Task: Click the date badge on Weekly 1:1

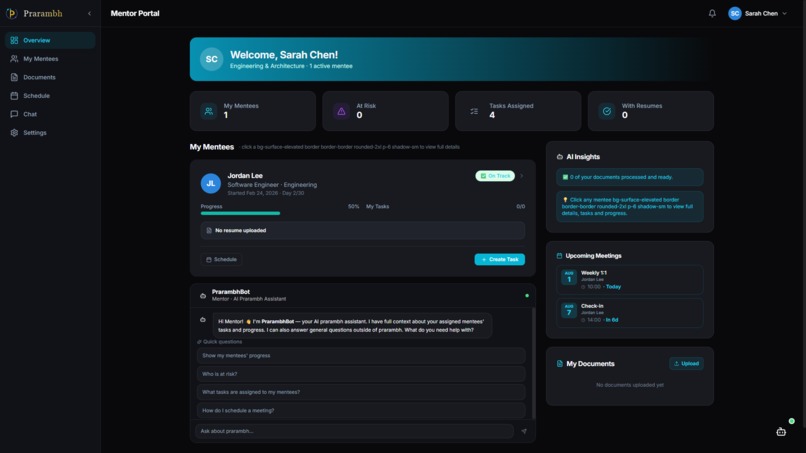Action: 569,277
